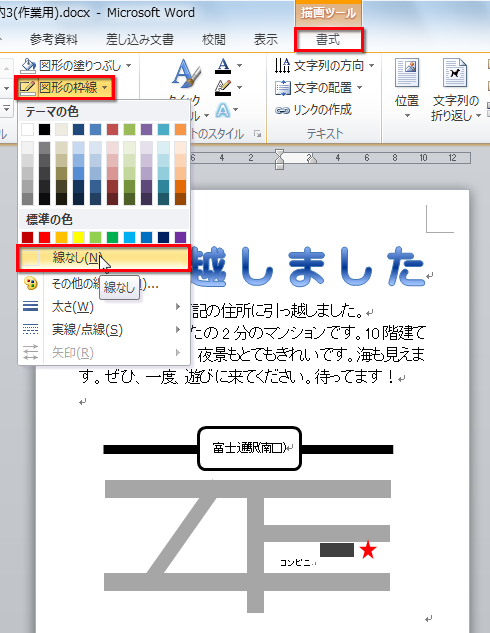Open the 参考資料 ribbon tab
Image resolution: width=490 pixels, height=633 pixels.
pos(54,40)
